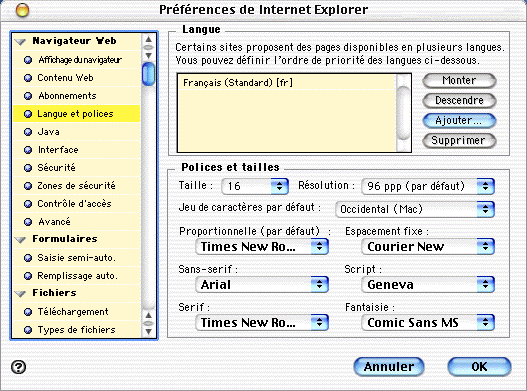Open the Proportionnelle font dropdown
Image resolution: width=527 pixels, height=391 pixels.
[262, 247]
